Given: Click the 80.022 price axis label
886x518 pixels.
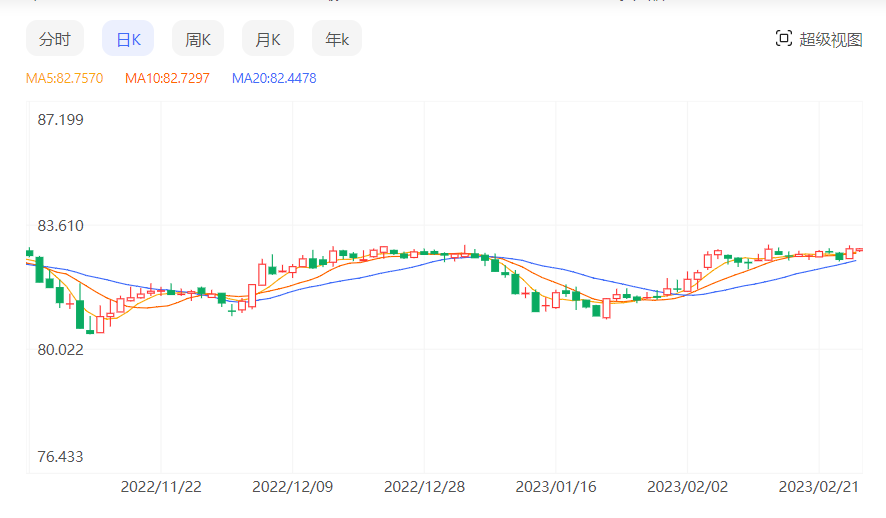Looking at the screenshot, I should coord(60,350).
